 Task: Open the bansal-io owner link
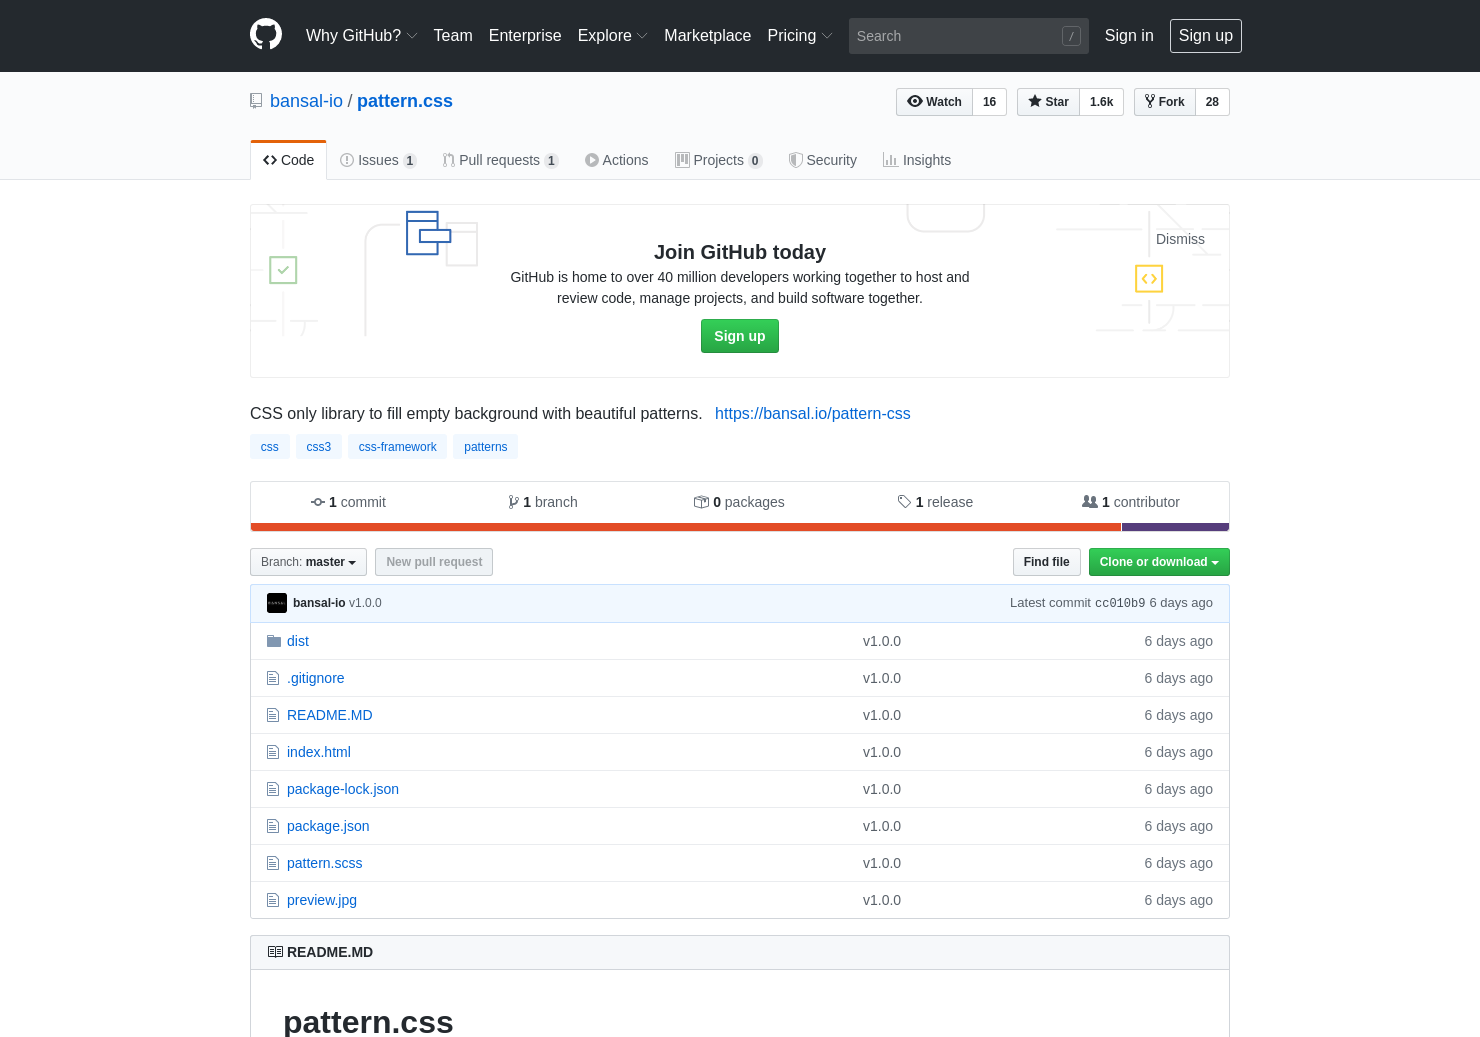click(306, 101)
